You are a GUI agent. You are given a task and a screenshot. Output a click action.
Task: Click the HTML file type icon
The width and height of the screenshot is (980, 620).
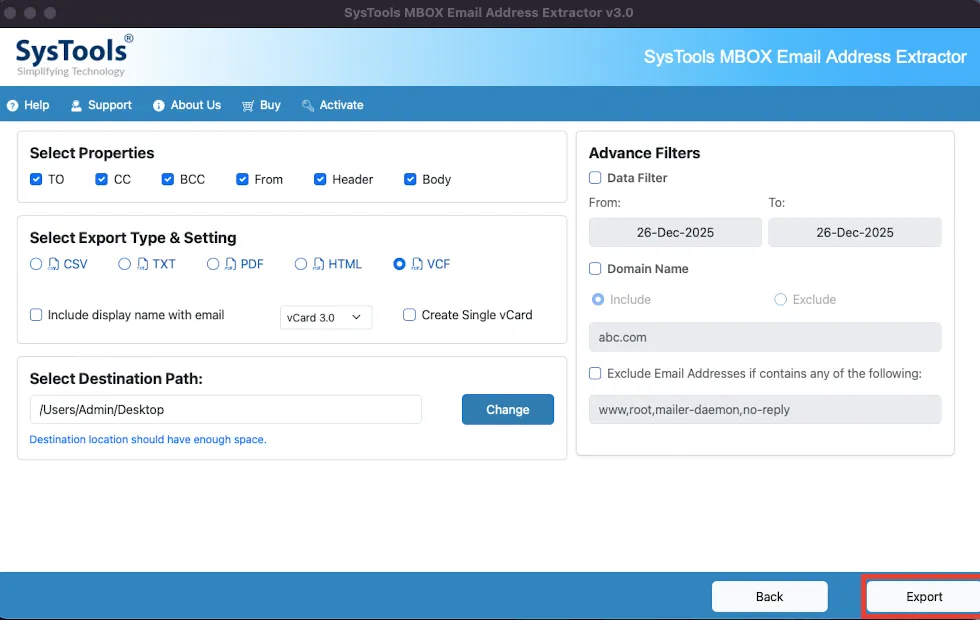point(319,264)
